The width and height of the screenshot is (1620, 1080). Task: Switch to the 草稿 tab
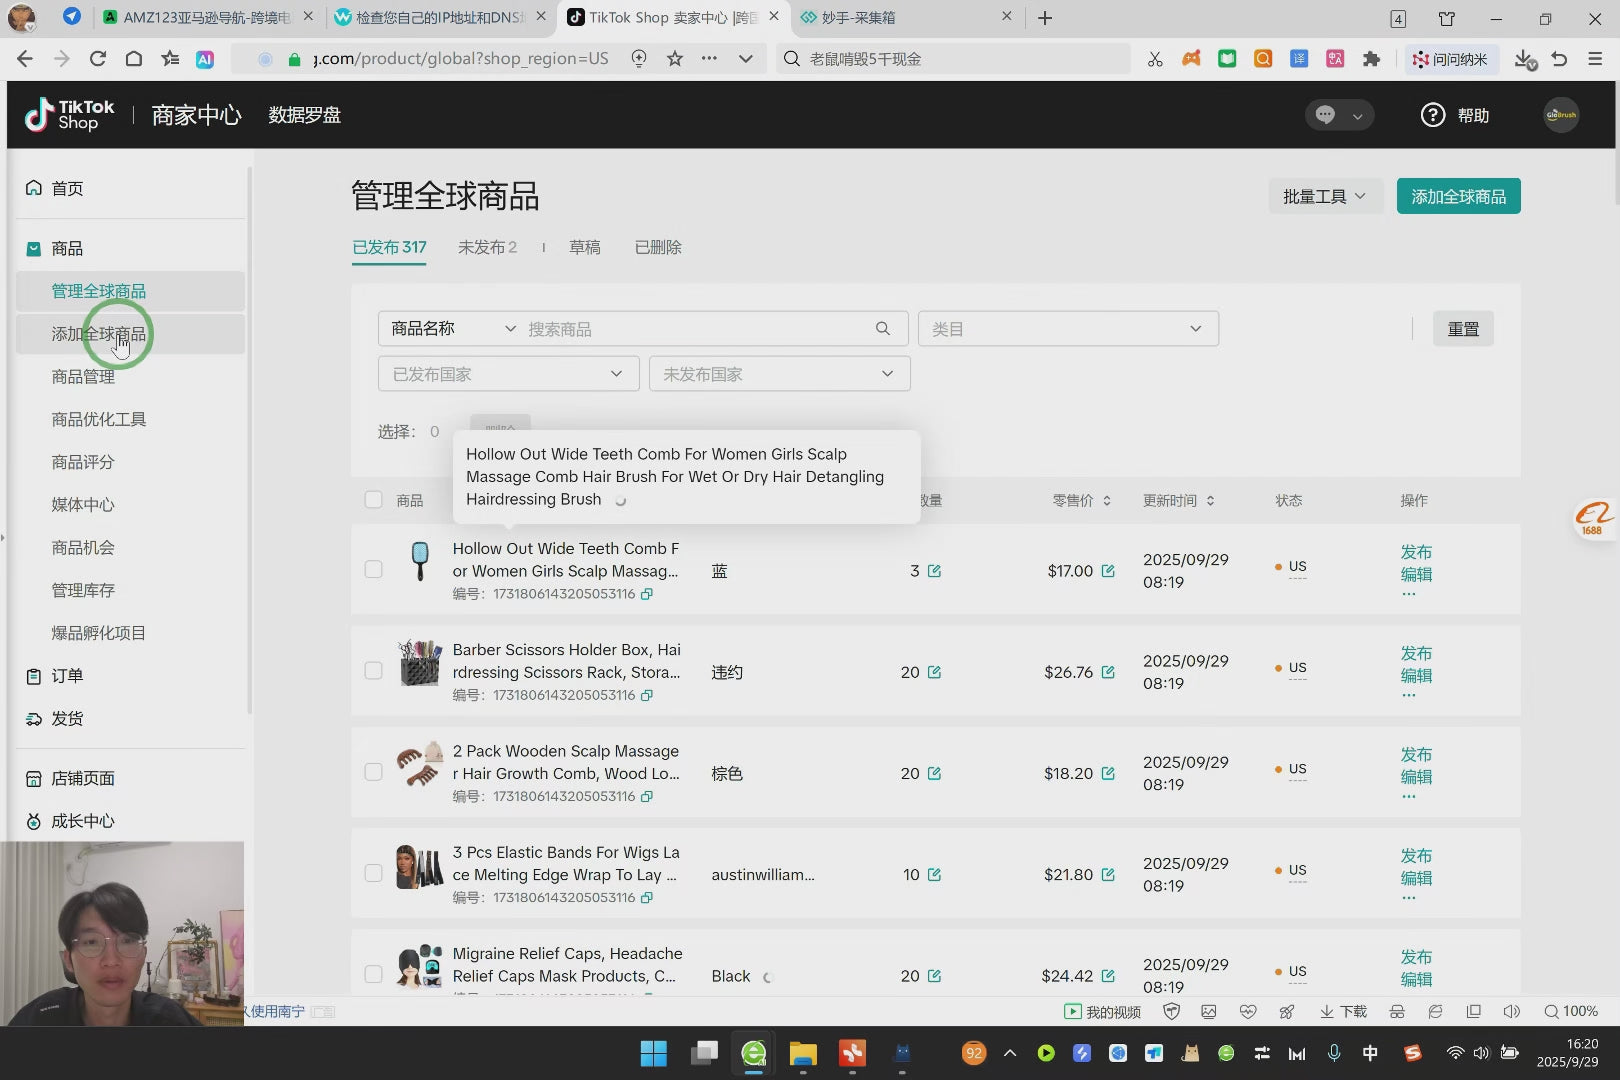click(x=585, y=247)
